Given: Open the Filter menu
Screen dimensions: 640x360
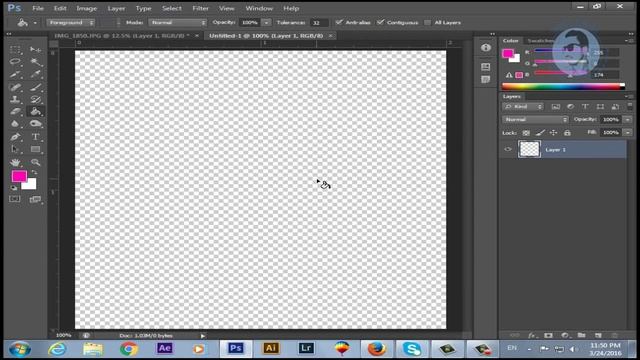Looking at the screenshot, I should click(200, 8).
